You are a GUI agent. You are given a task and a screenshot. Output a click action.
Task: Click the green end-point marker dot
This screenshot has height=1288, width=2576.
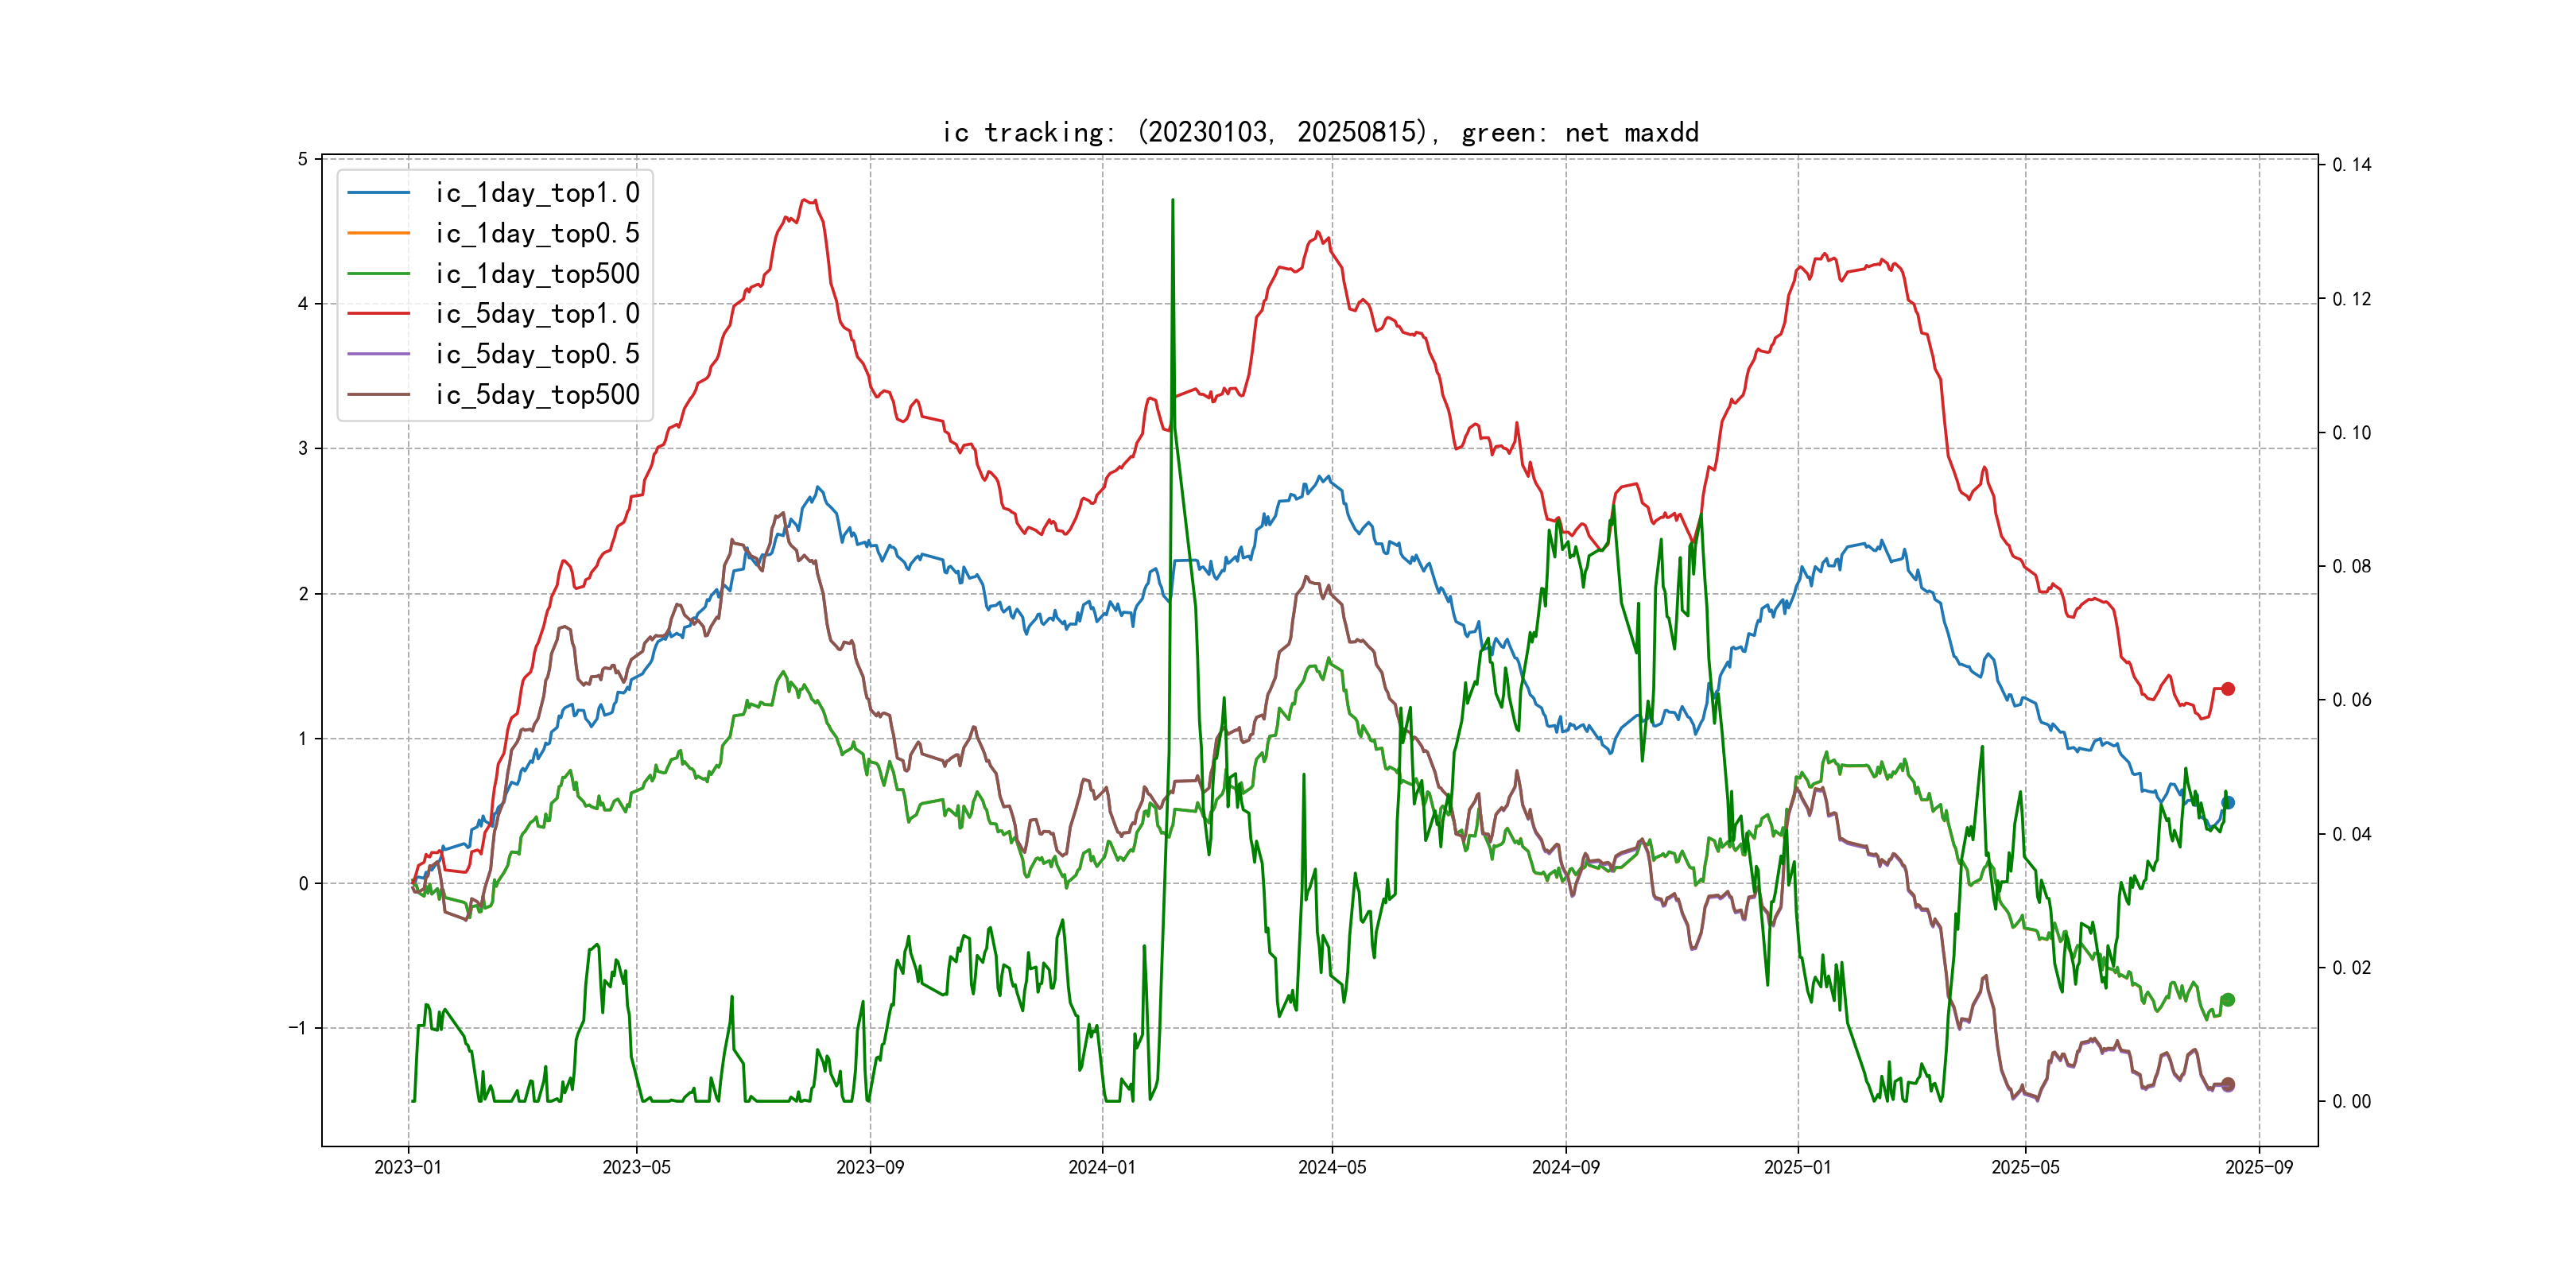coord(2227,1000)
